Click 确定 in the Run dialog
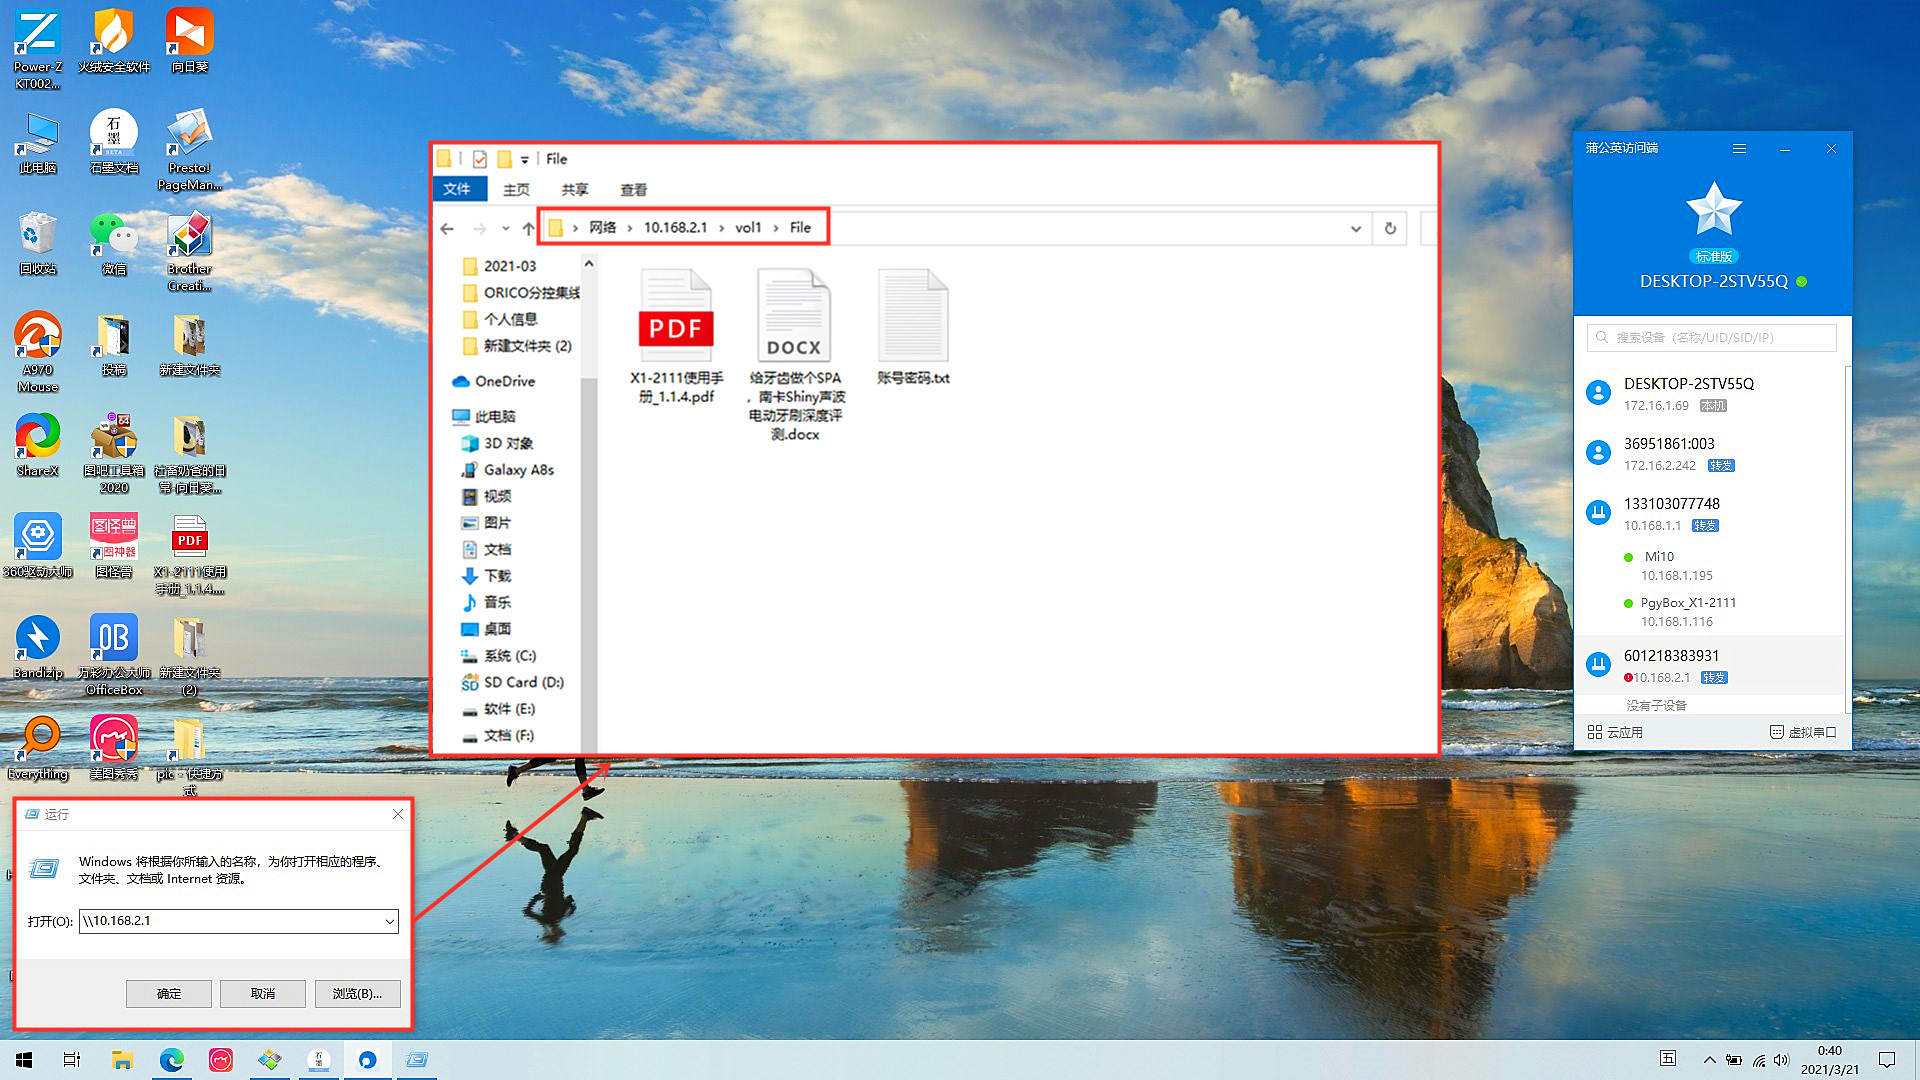Screen dimensions: 1920x1080 tap(169, 993)
